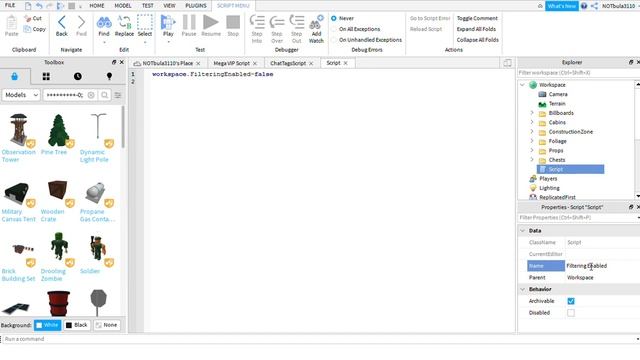Image resolution: width=640 pixels, height=360 pixels.
Task: Click the What's New button
Action: (x=562, y=6)
